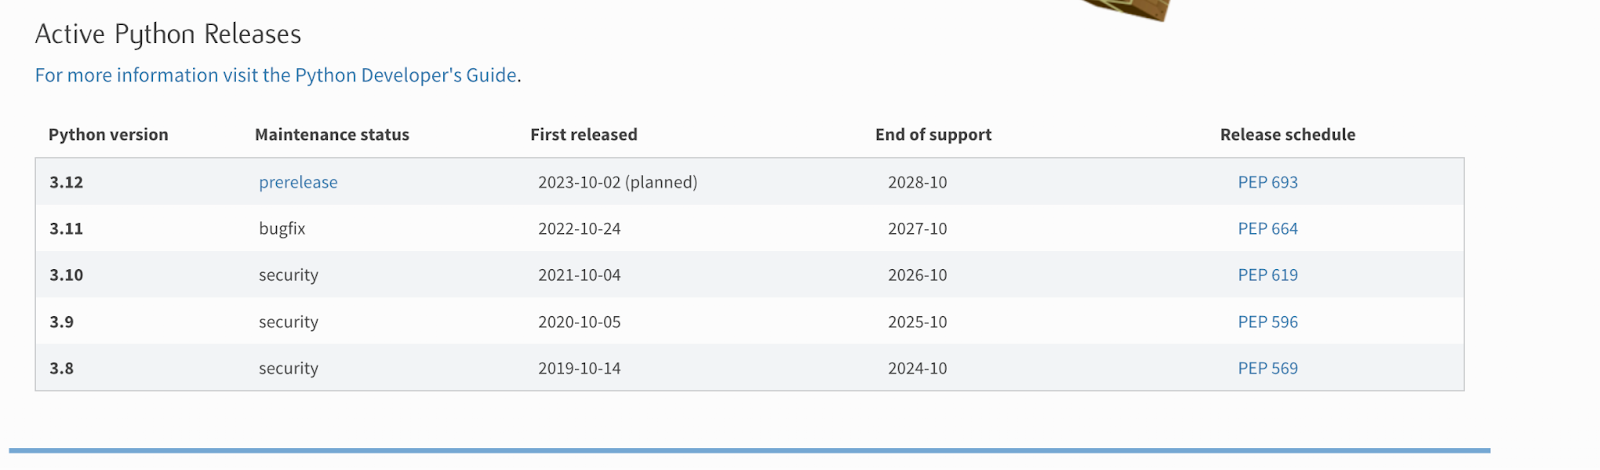Click the Active Python Releases heading
The height and width of the screenshot is (470, 1600).
[168, 34]
